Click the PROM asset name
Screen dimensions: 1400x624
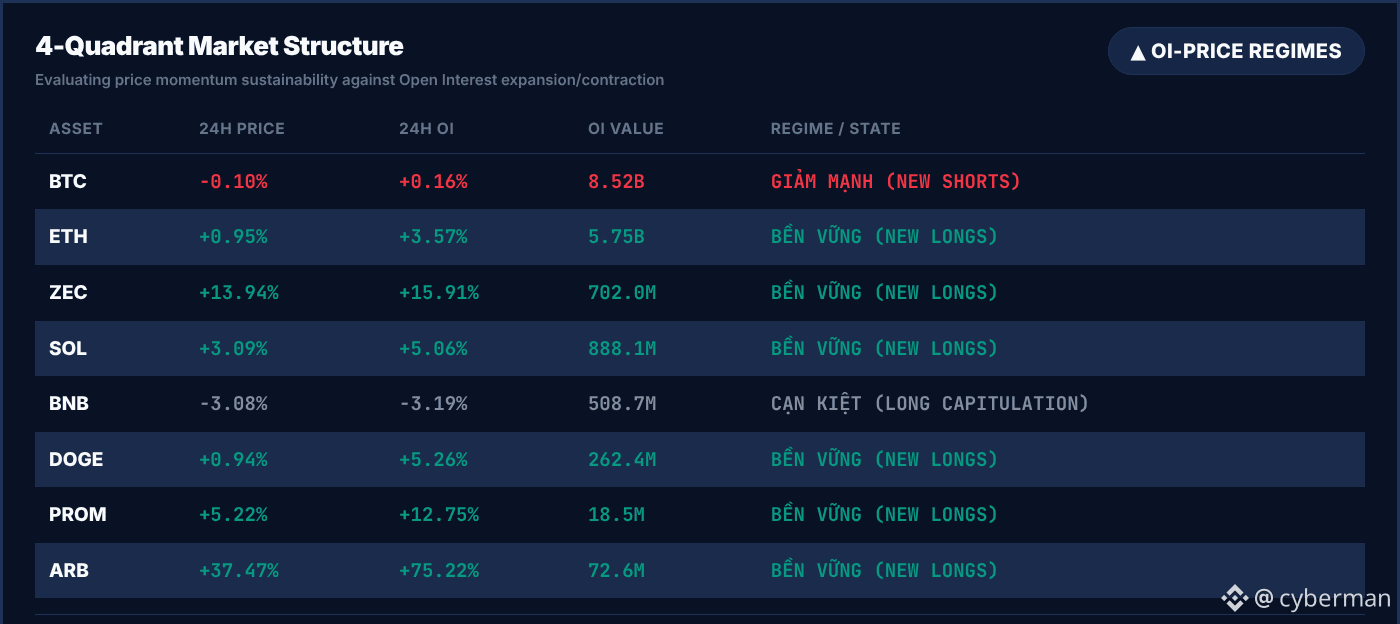click(x=78, y=514)
